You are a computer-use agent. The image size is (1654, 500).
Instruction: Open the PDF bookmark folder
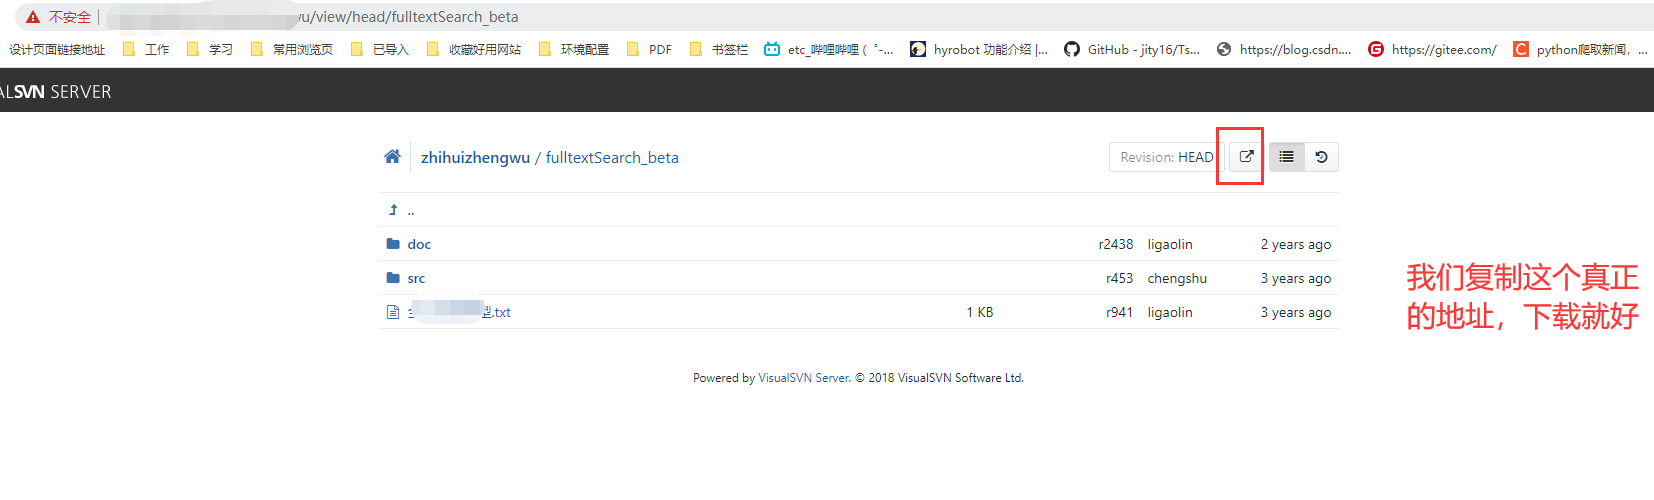(649, 49)
